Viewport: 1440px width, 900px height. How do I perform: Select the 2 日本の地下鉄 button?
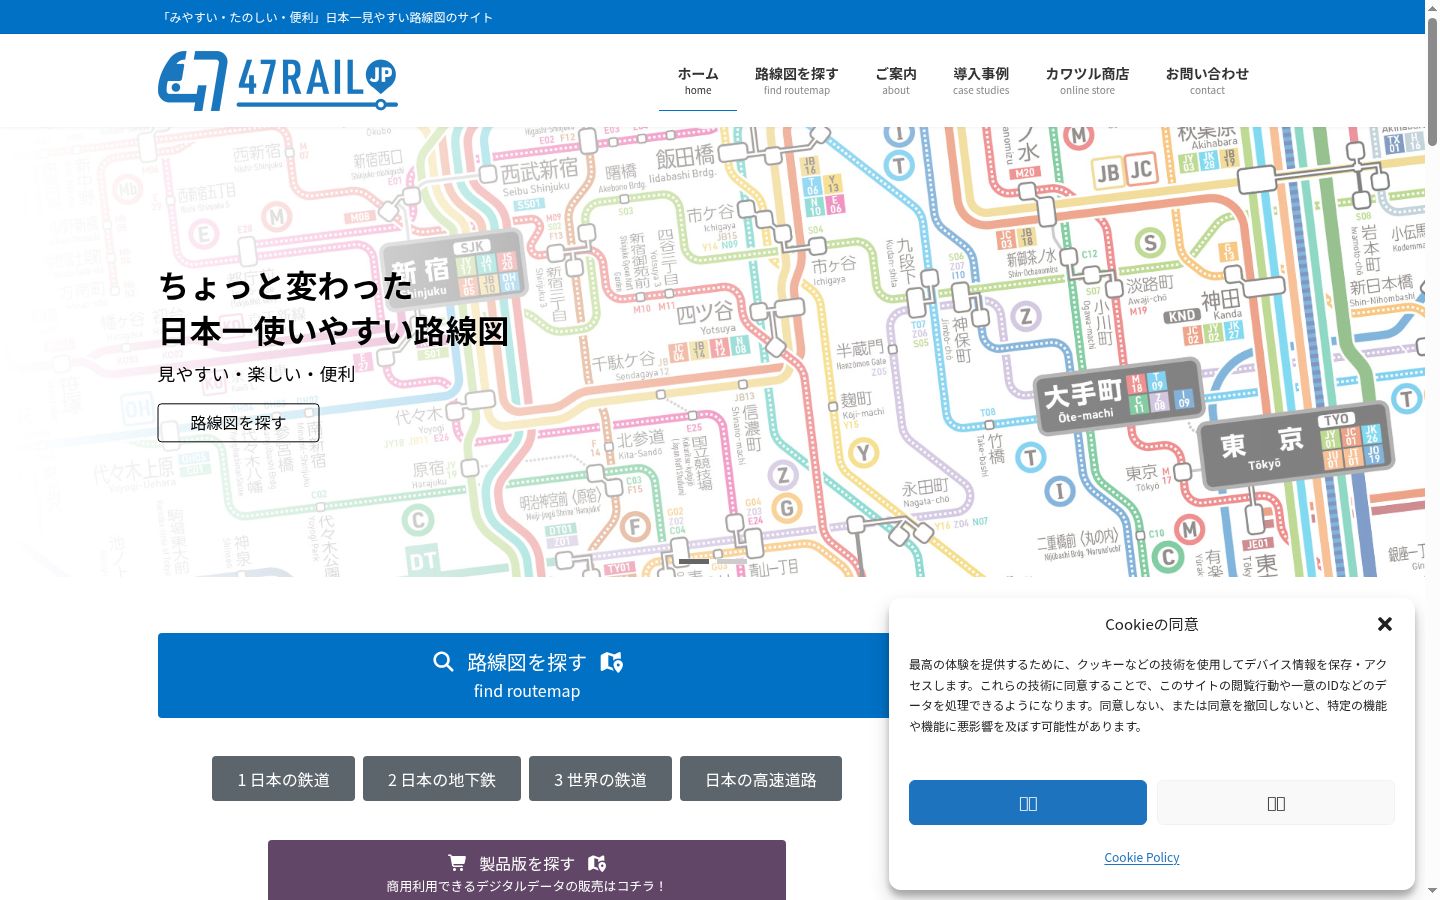pos(442,779)
